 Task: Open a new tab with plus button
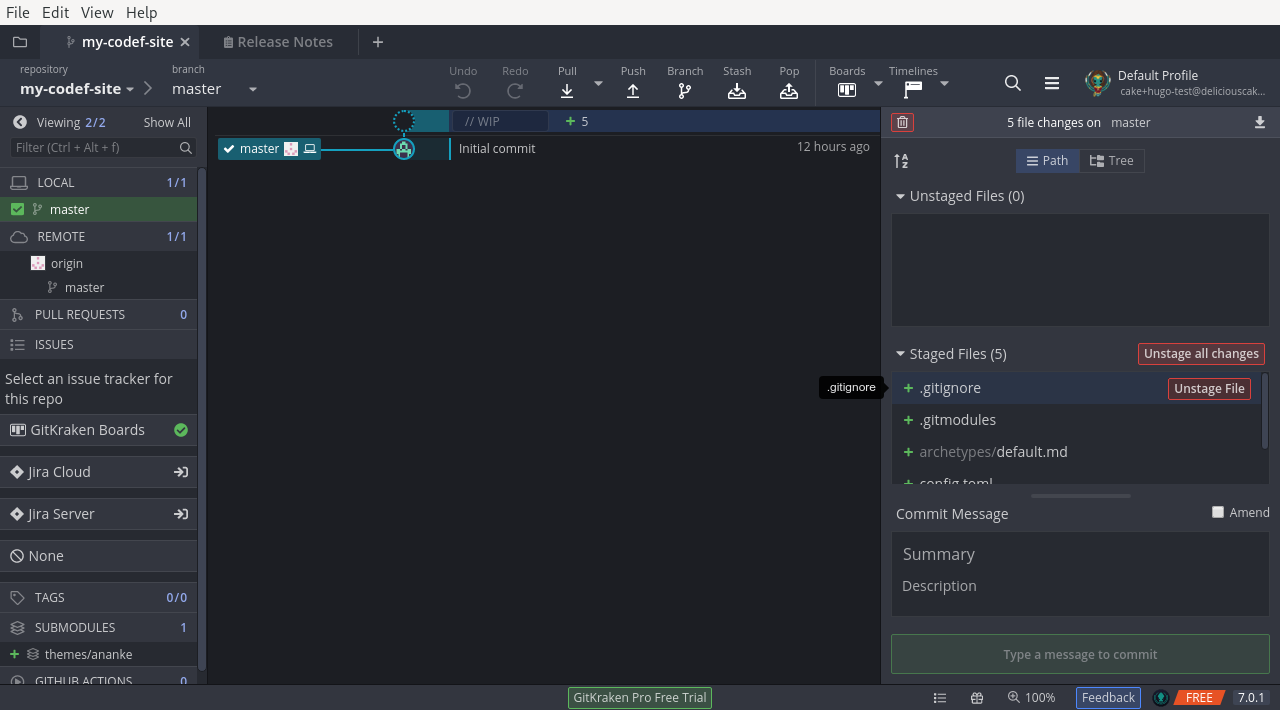(x=377, y=42)
